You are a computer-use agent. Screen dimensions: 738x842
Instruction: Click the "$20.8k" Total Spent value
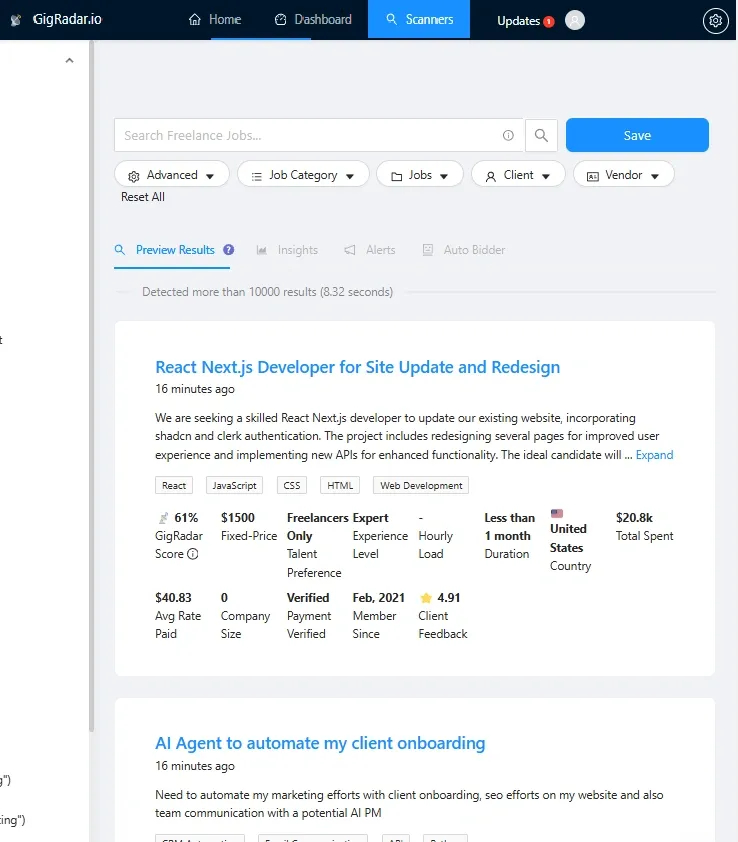634,518
